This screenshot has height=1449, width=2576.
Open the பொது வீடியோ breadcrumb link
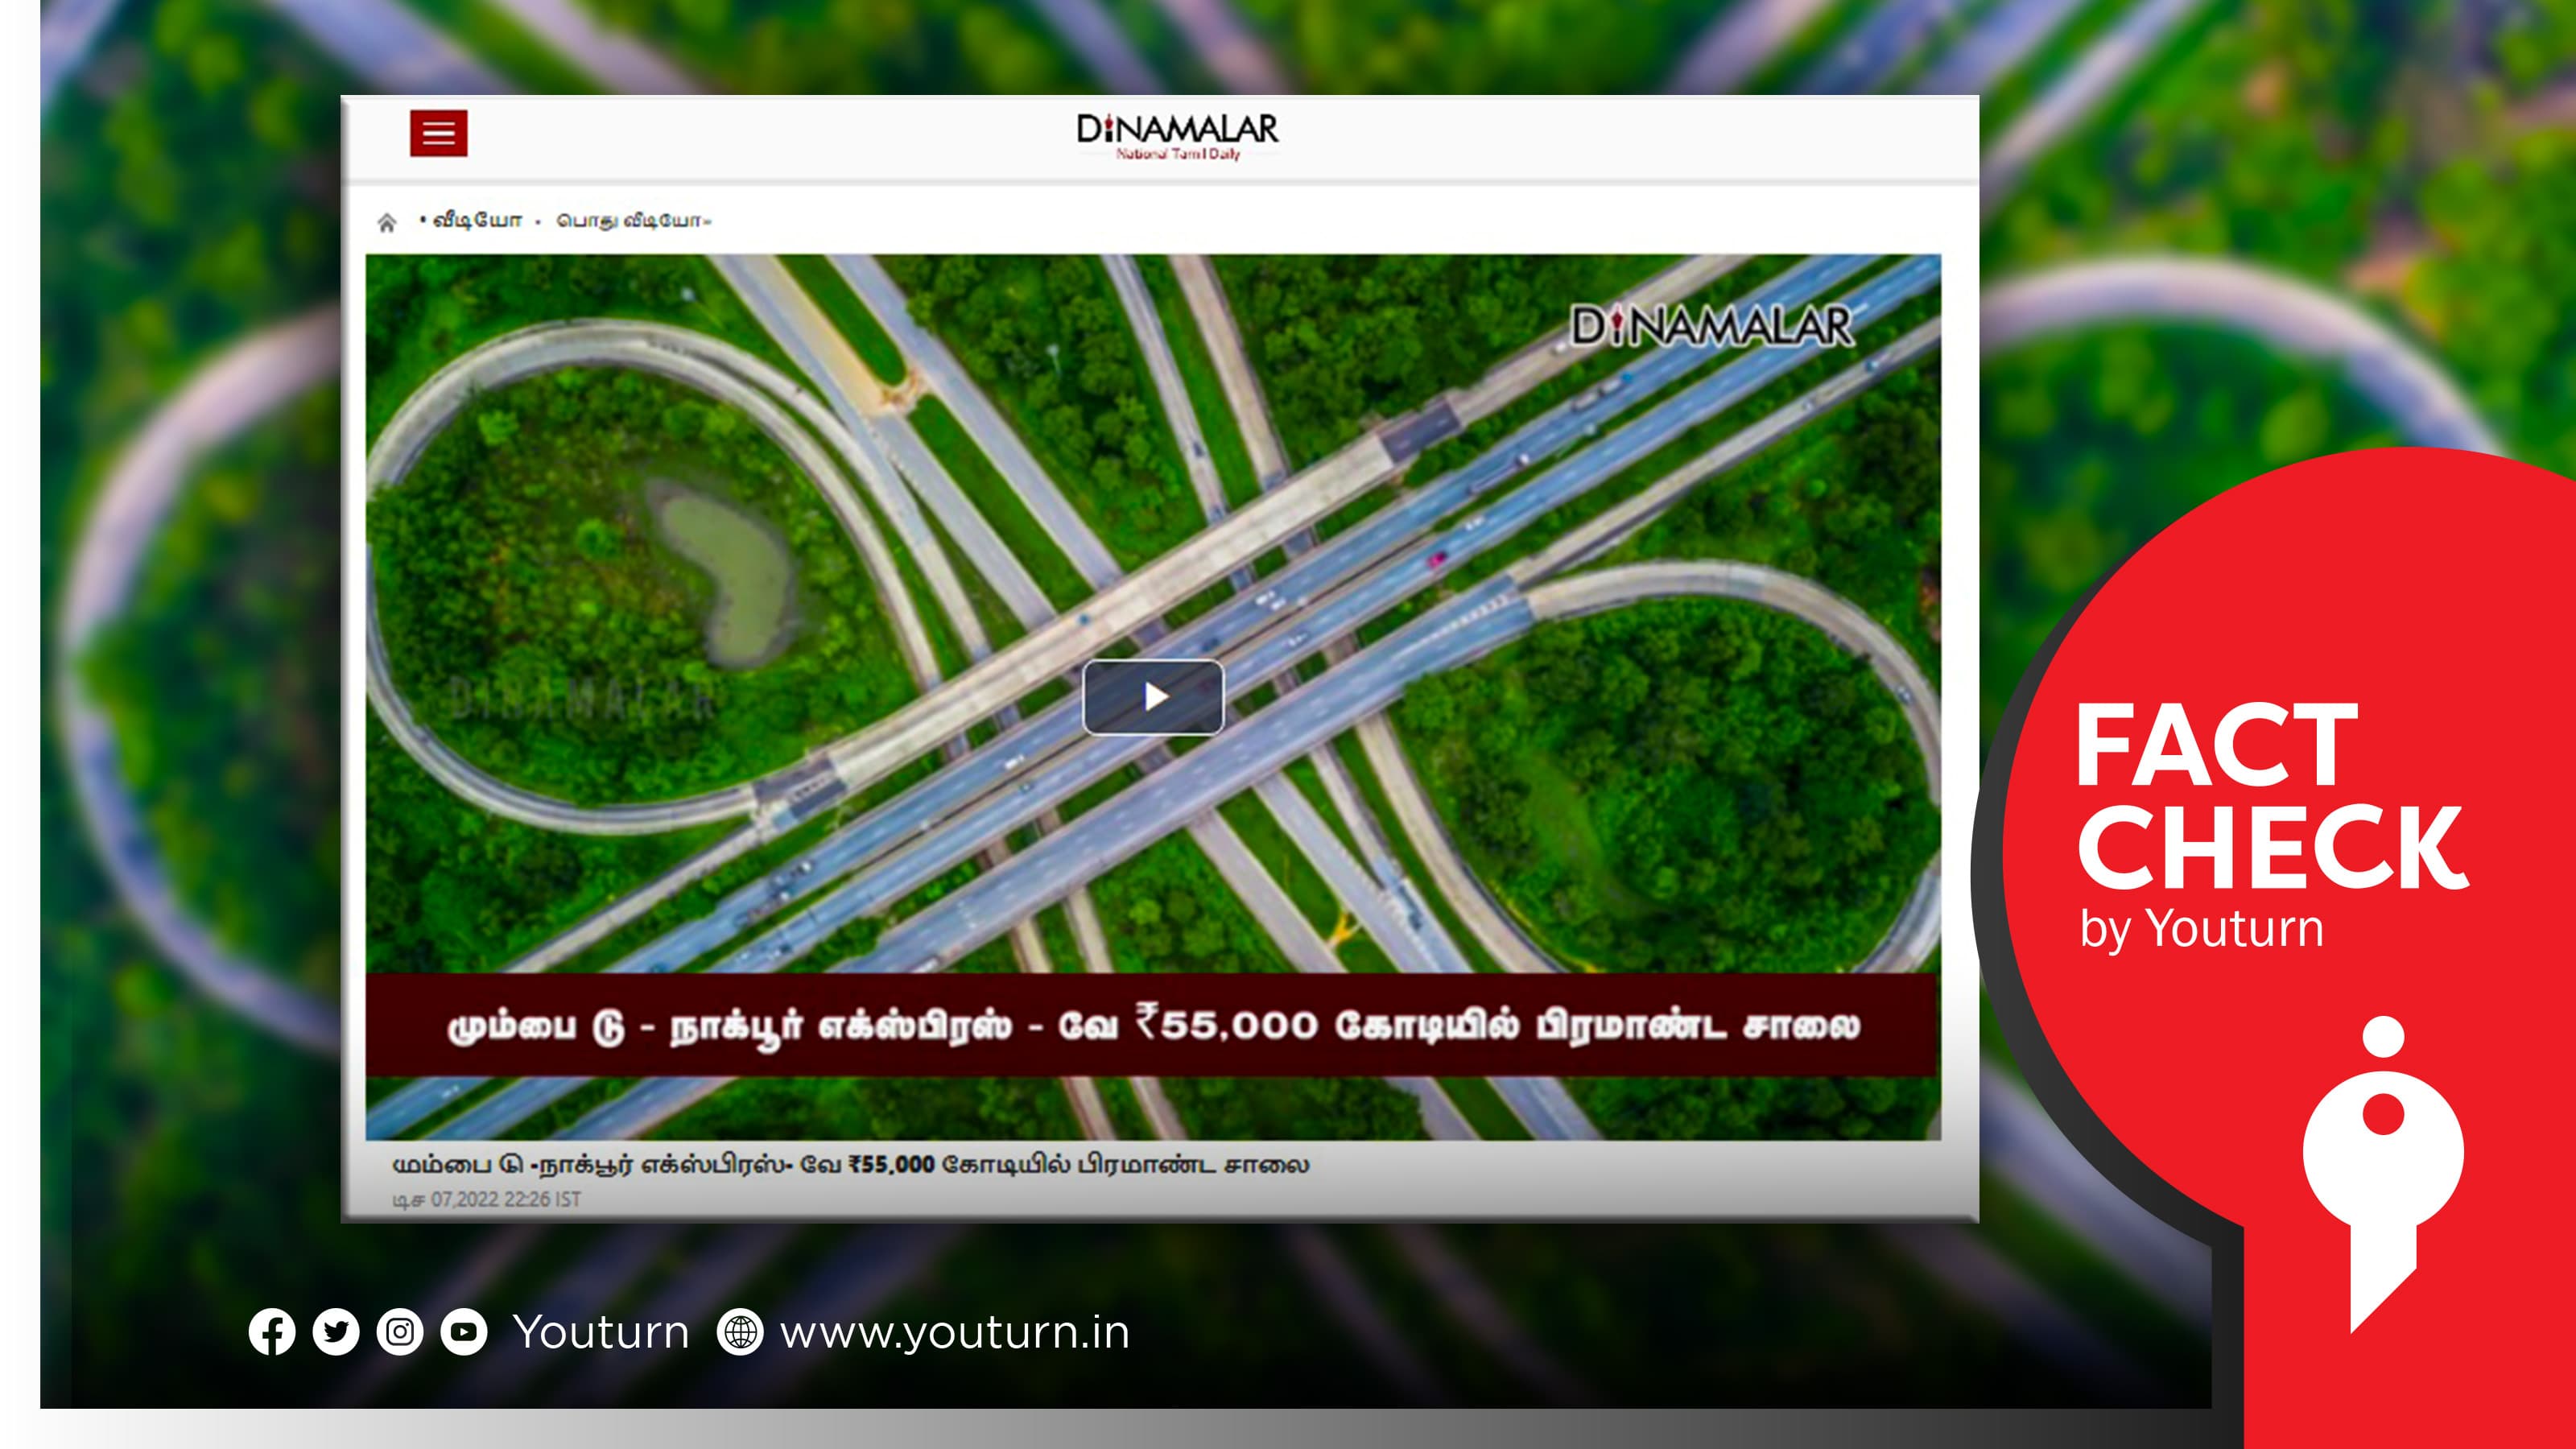click(x=631, y=220)
